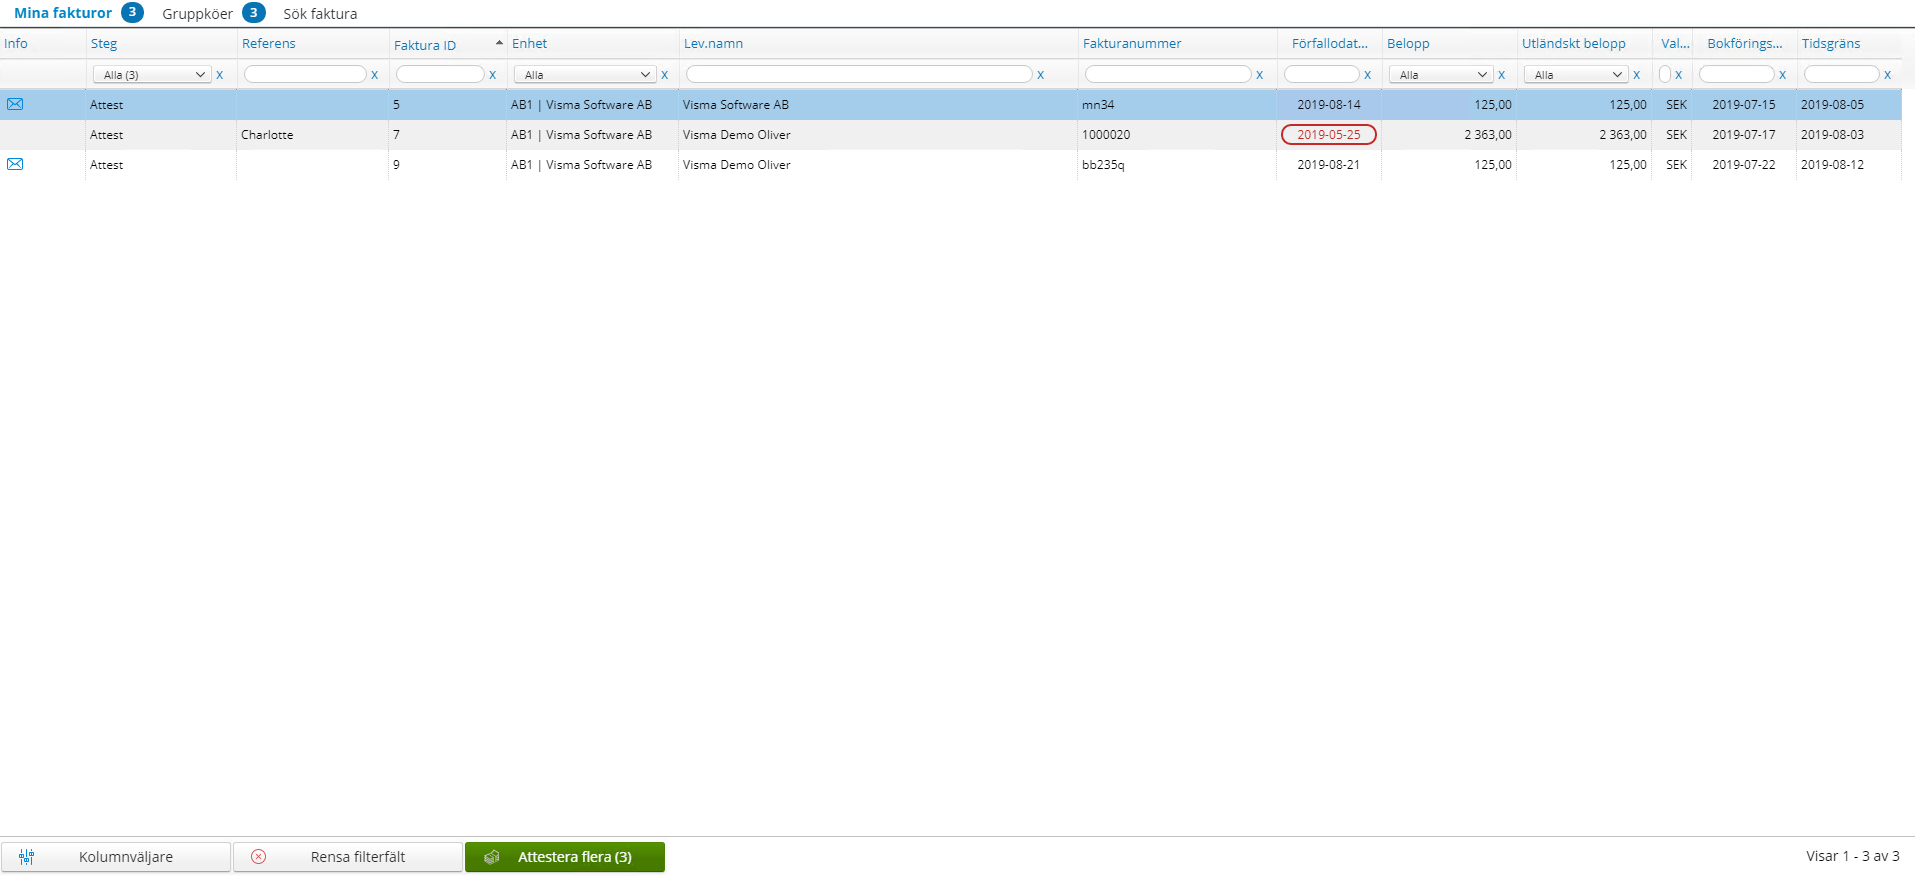
Task: Sort by the Tidsgräns column header
Action: (1831, 43)
